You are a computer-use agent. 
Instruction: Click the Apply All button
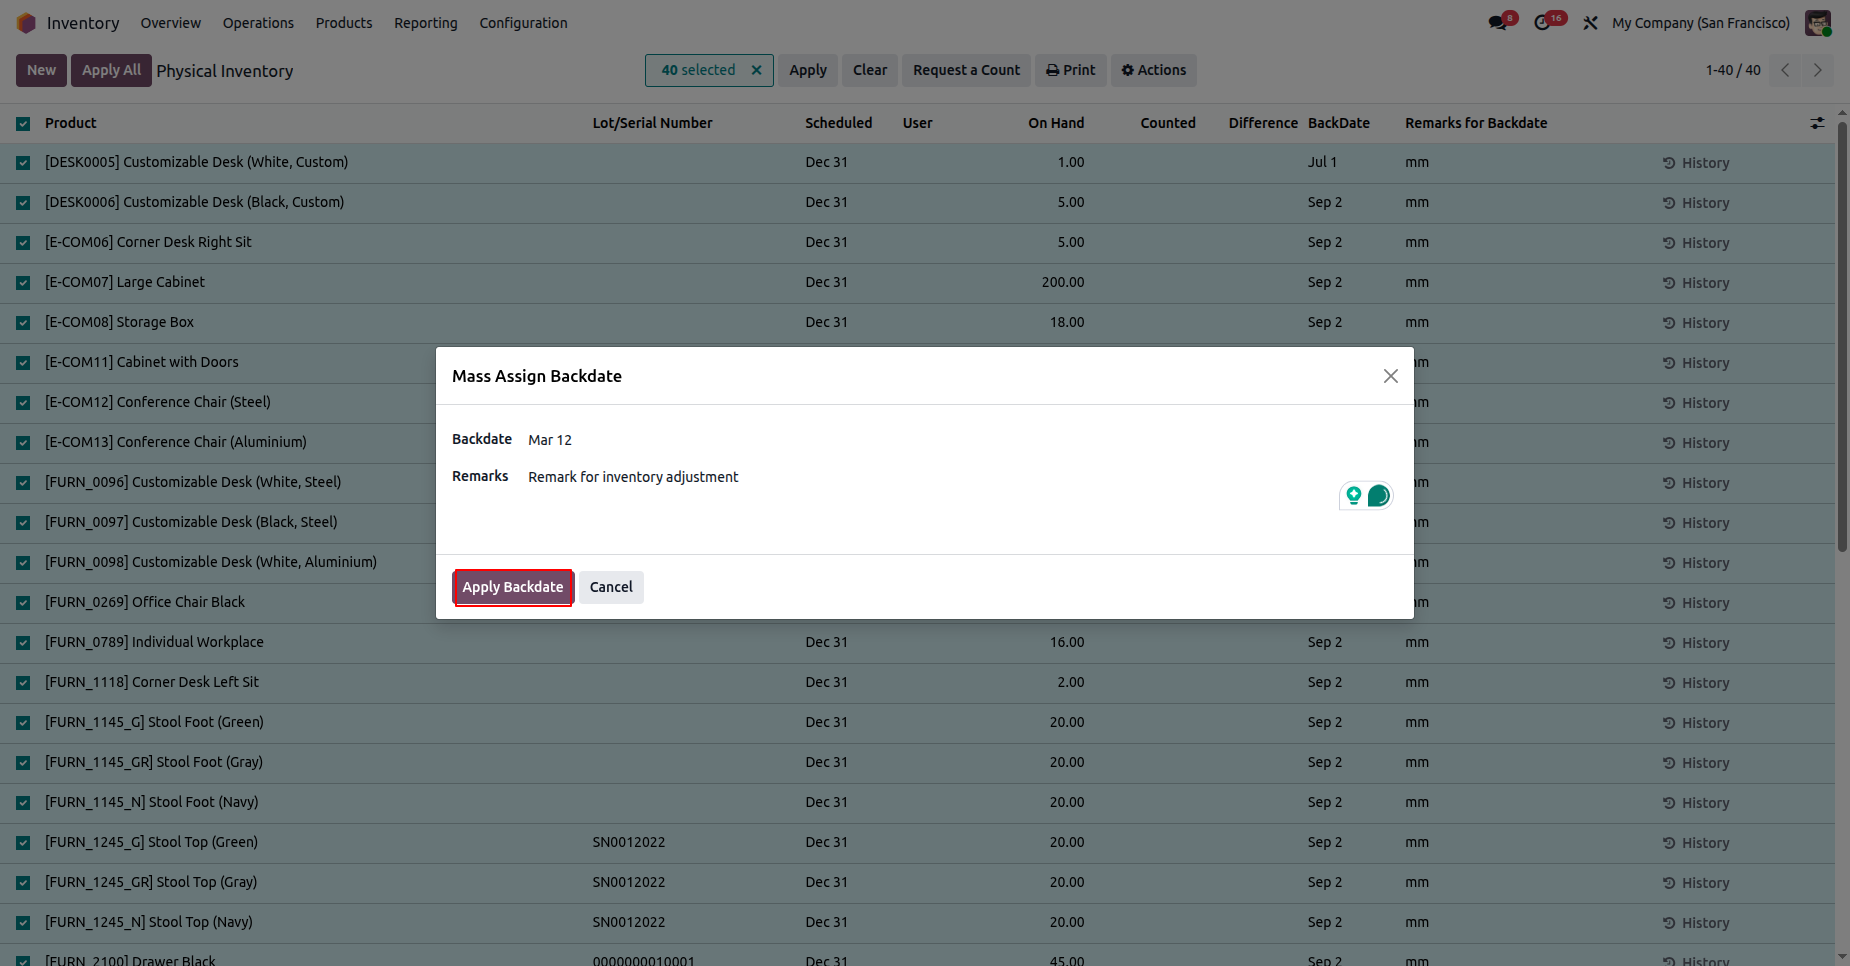click(x=111, y=70)
